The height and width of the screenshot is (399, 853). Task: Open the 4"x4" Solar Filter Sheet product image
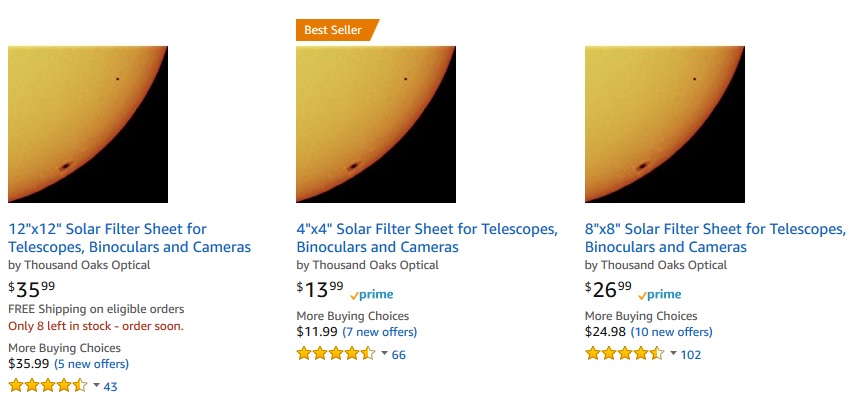tap(376, 124)
